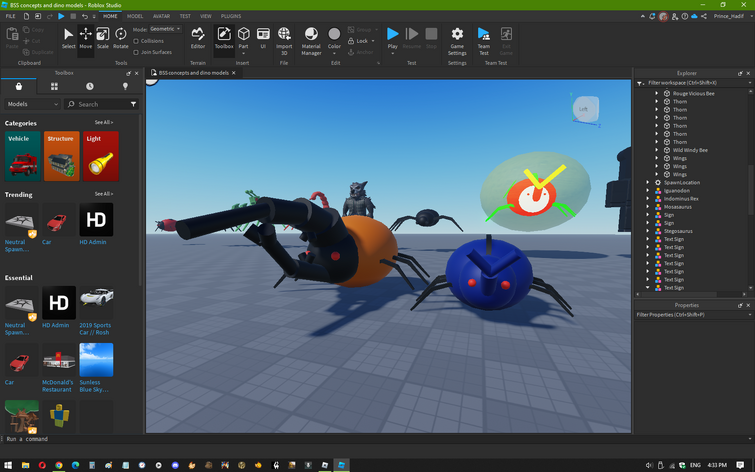Switch to the AVATAR ribbon tab
This screenshot has width=755, height=472.
161,16
